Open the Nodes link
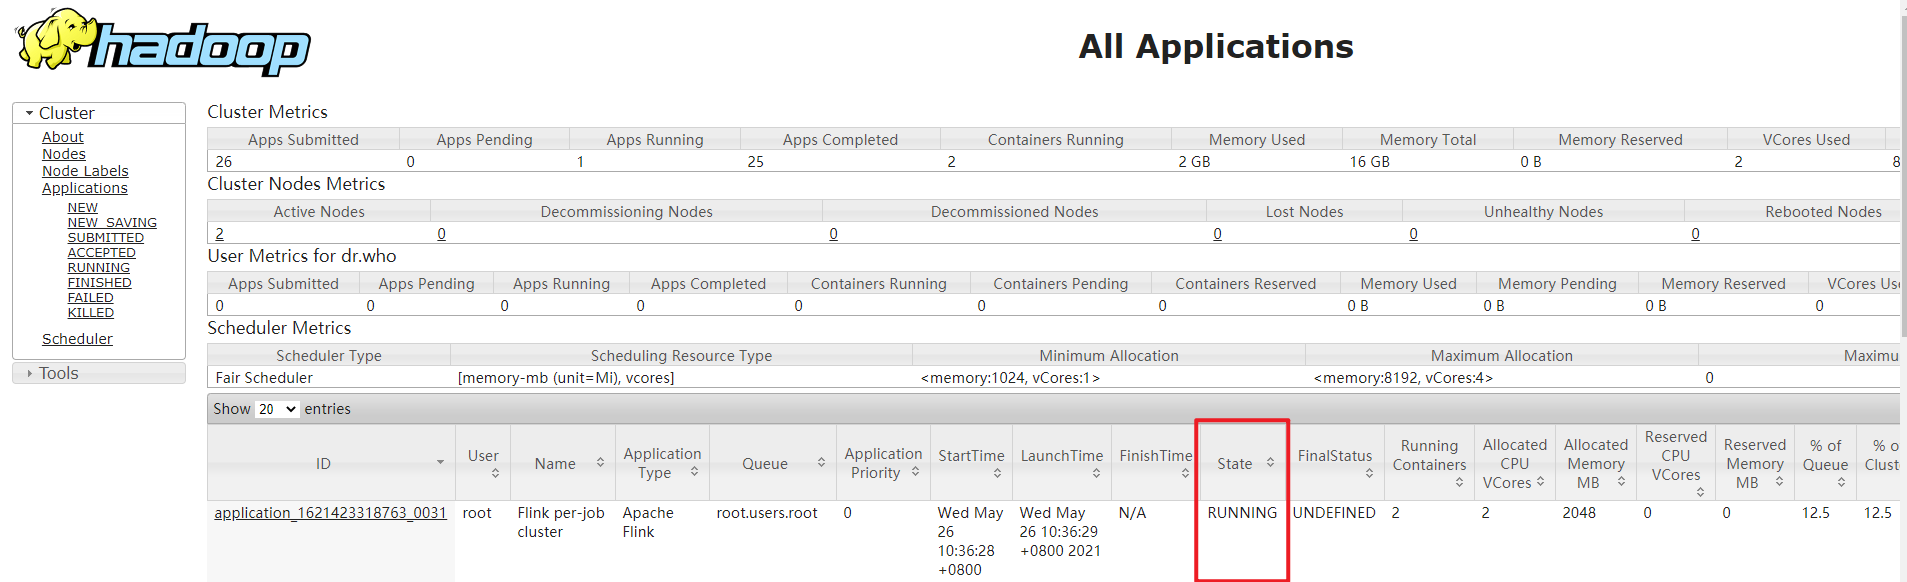Screen dimensions: 1907x582 (x=63, y=154)
